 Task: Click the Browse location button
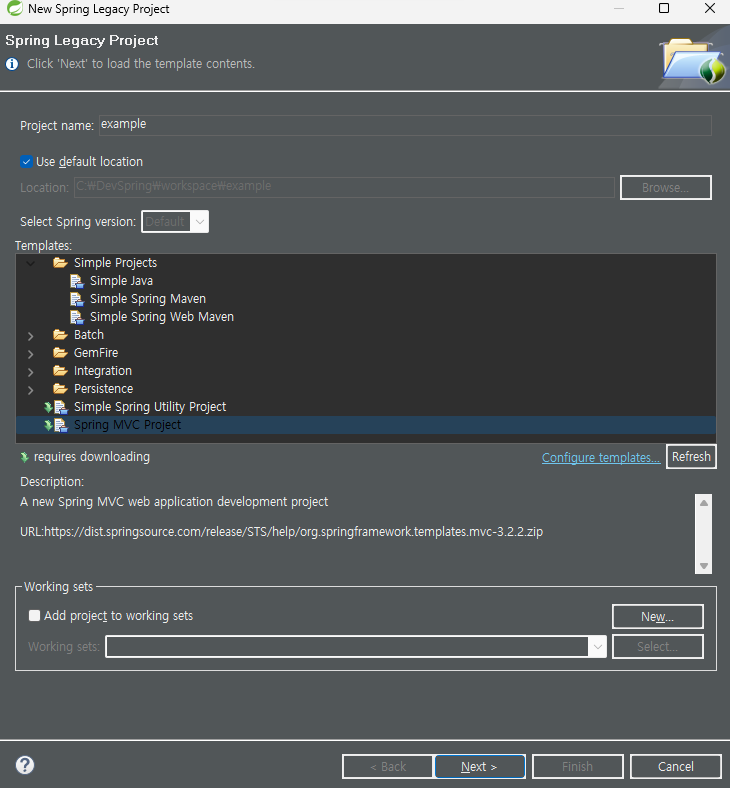(x=666, y=187)
